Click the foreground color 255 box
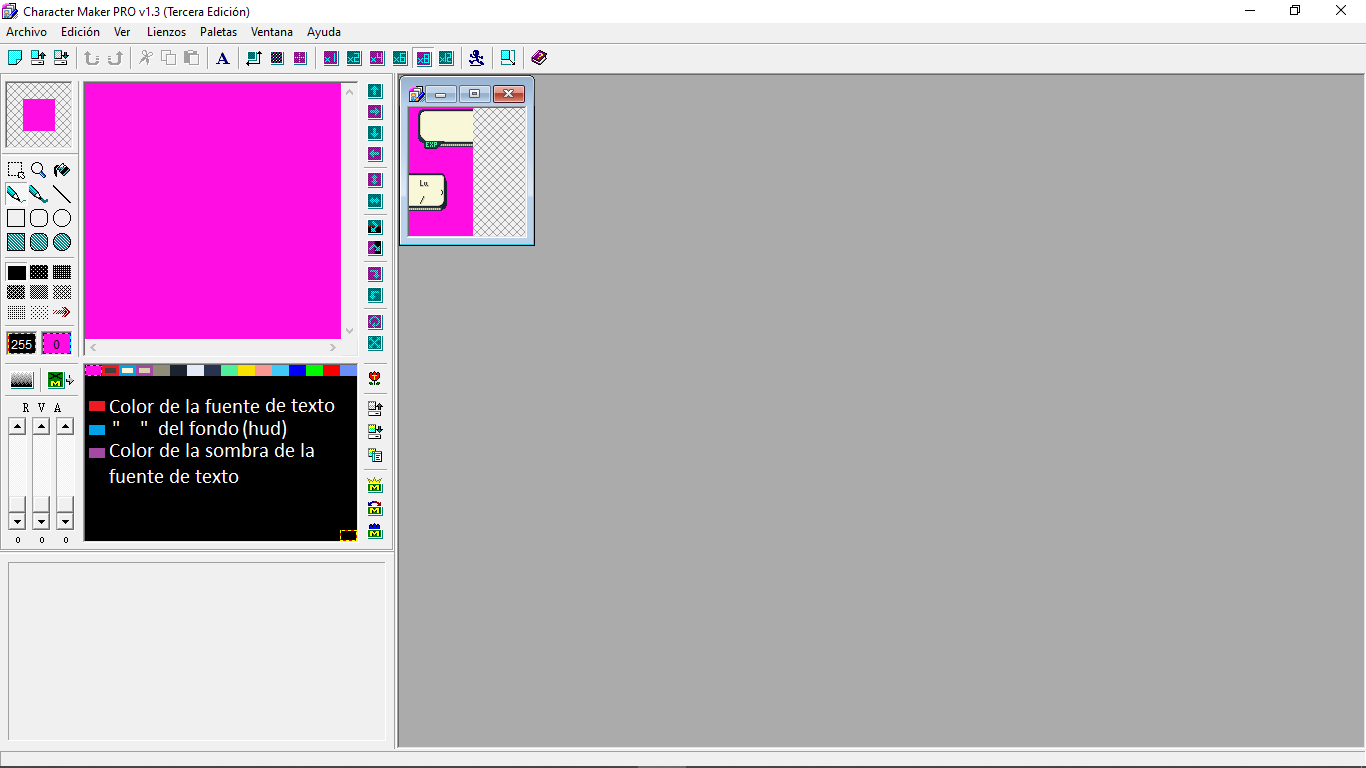This screenshot has height=768, width=1366. 21,344
